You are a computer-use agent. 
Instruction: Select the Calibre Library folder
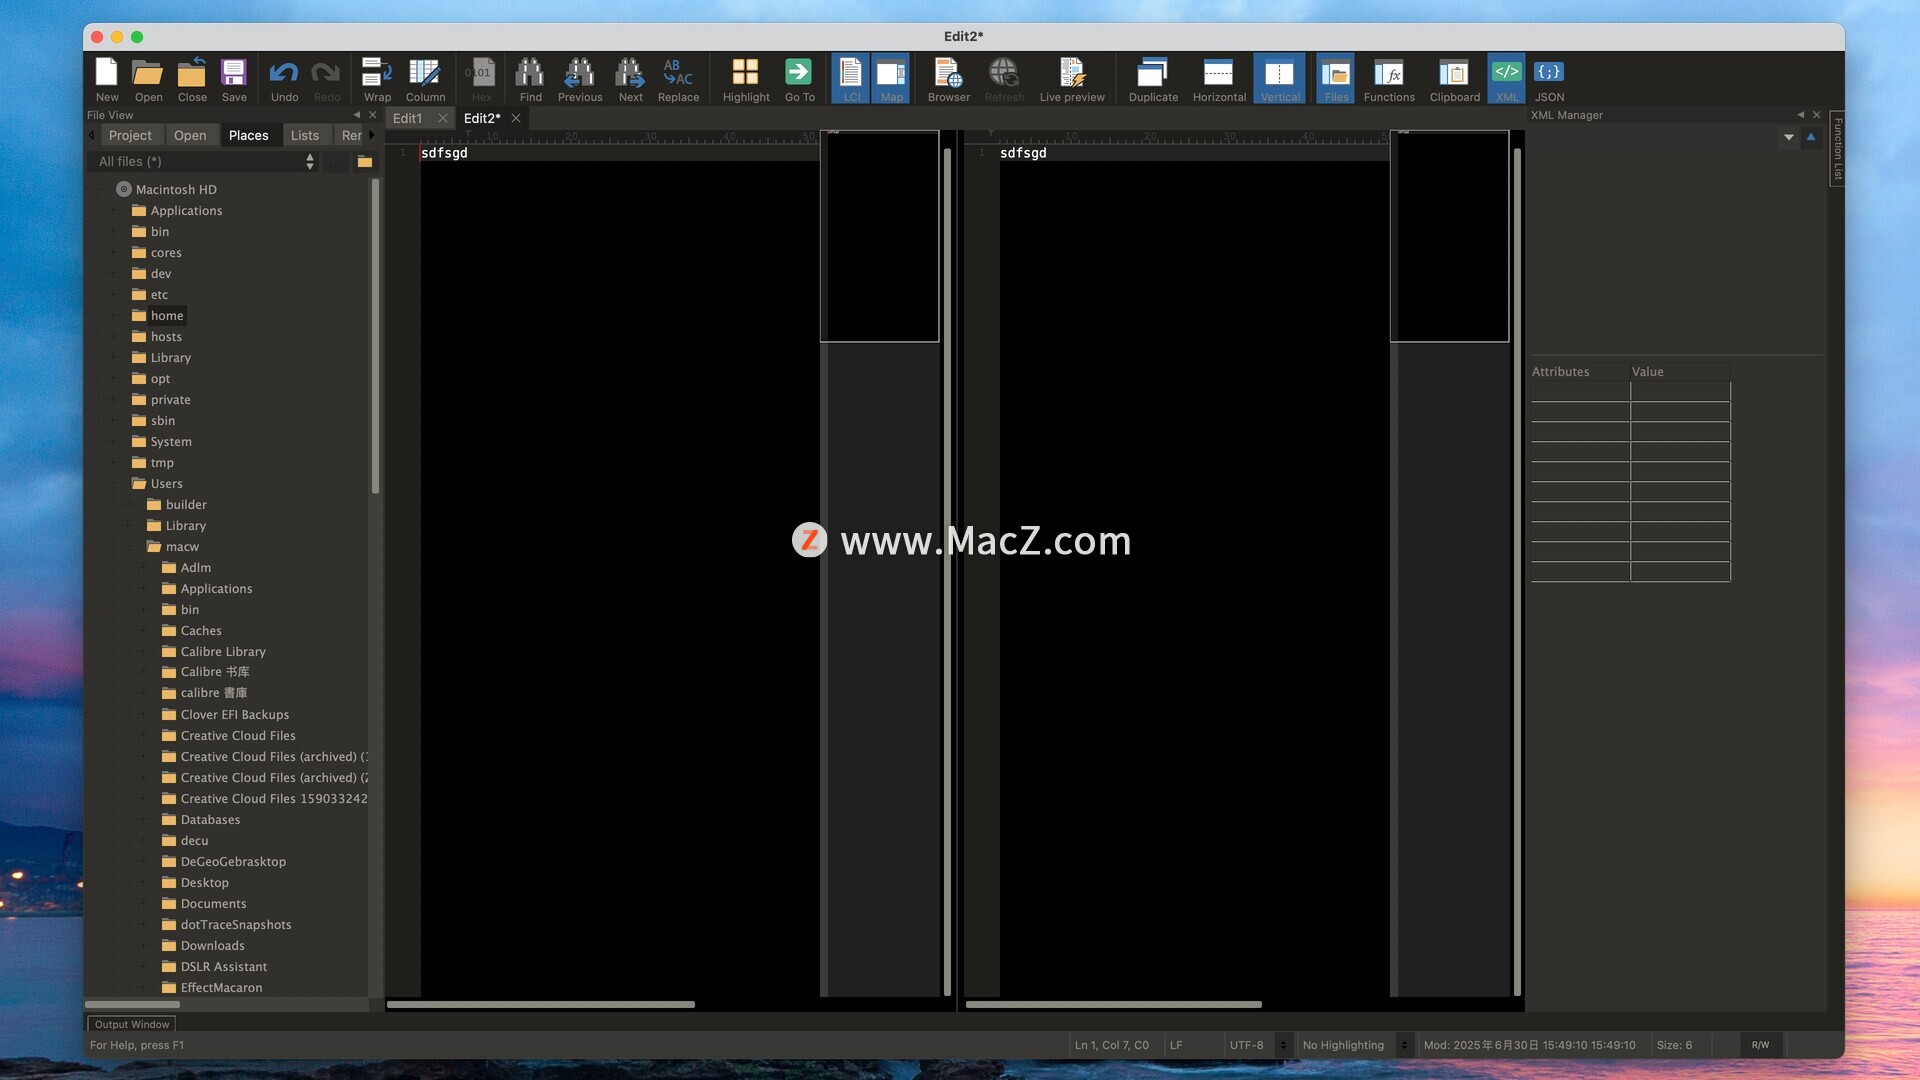click(223, 651)
